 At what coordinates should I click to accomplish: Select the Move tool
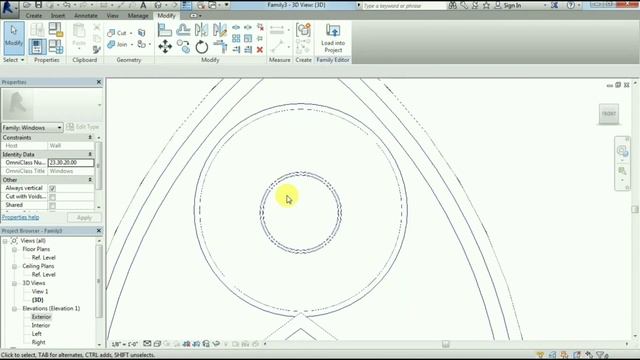[165, 47]
